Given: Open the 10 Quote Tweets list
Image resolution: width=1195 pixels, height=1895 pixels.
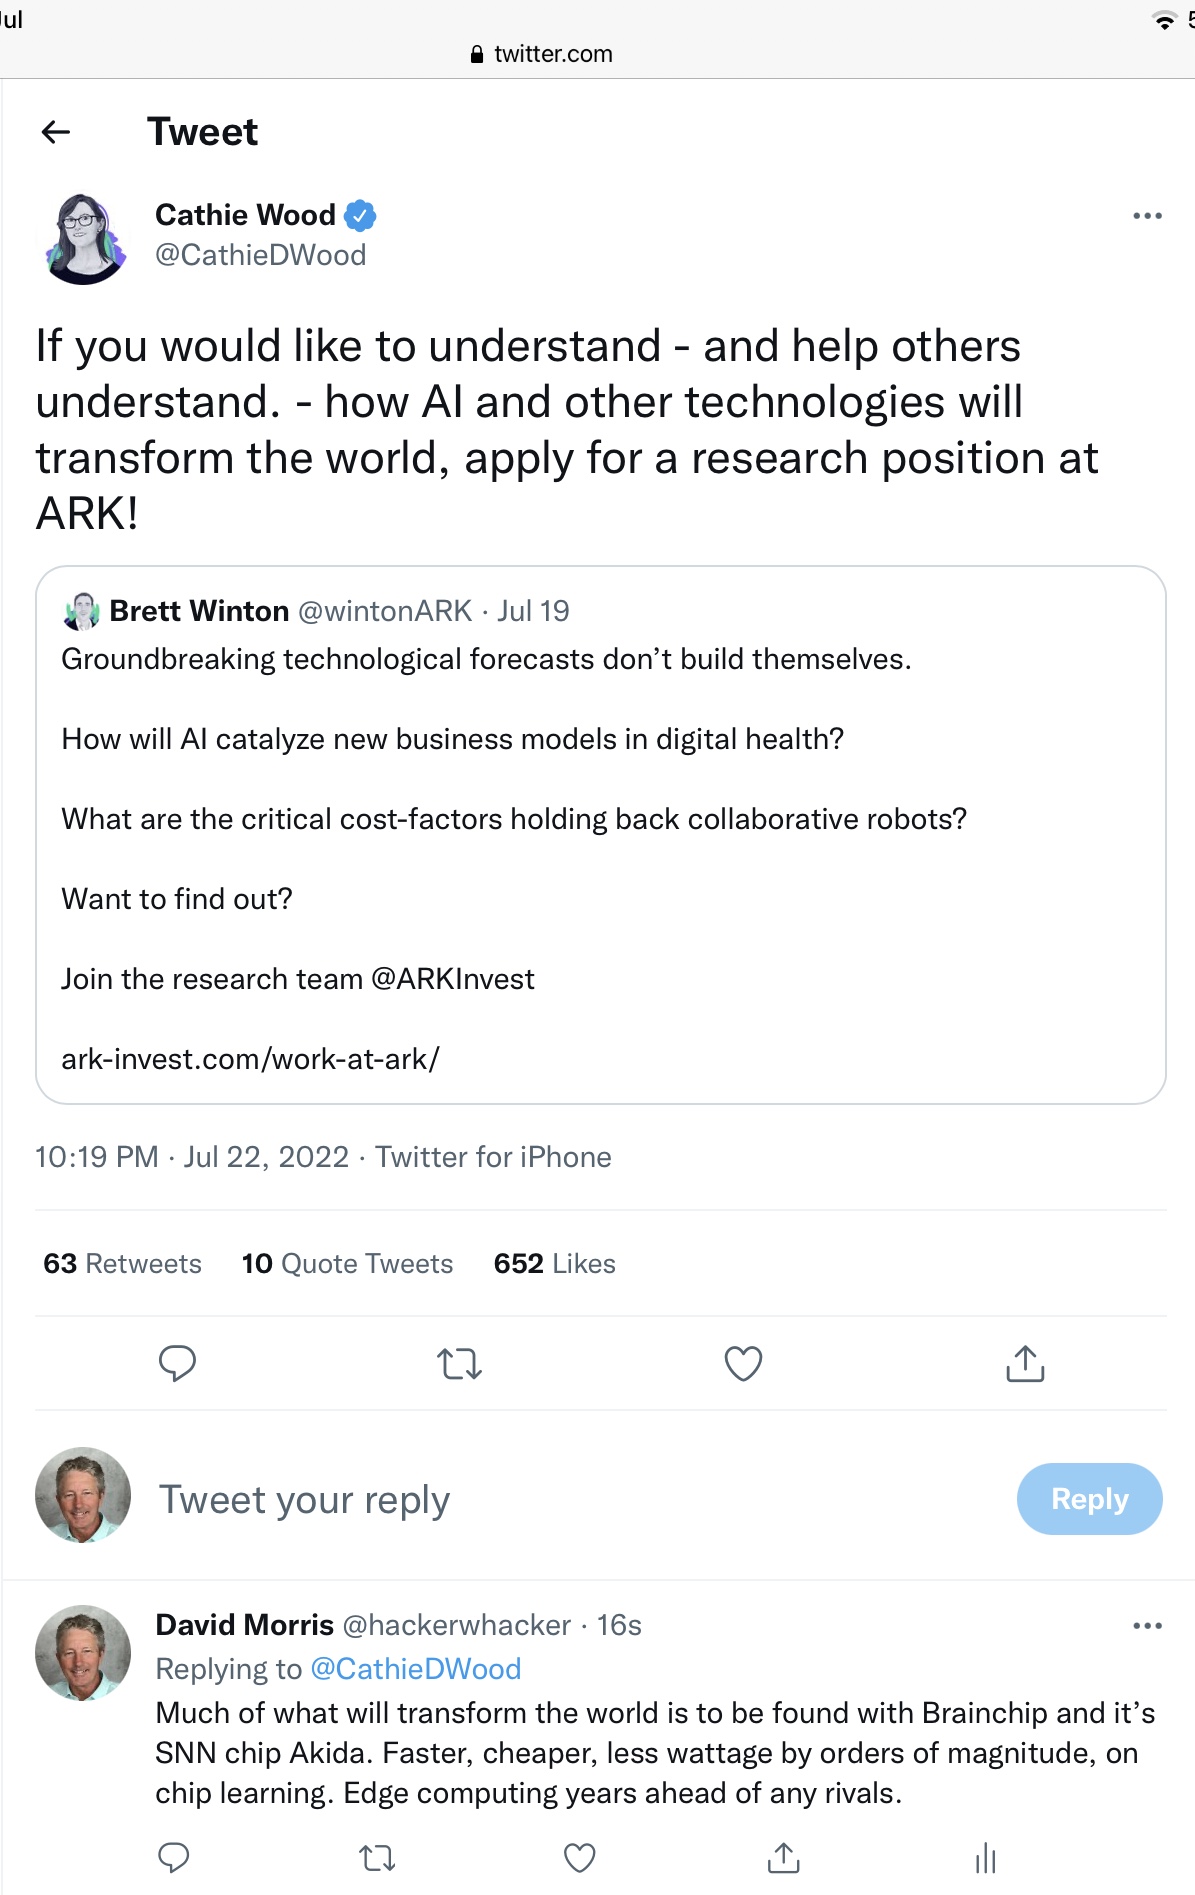Looking at the screenshot, I should click(347, 1264).
